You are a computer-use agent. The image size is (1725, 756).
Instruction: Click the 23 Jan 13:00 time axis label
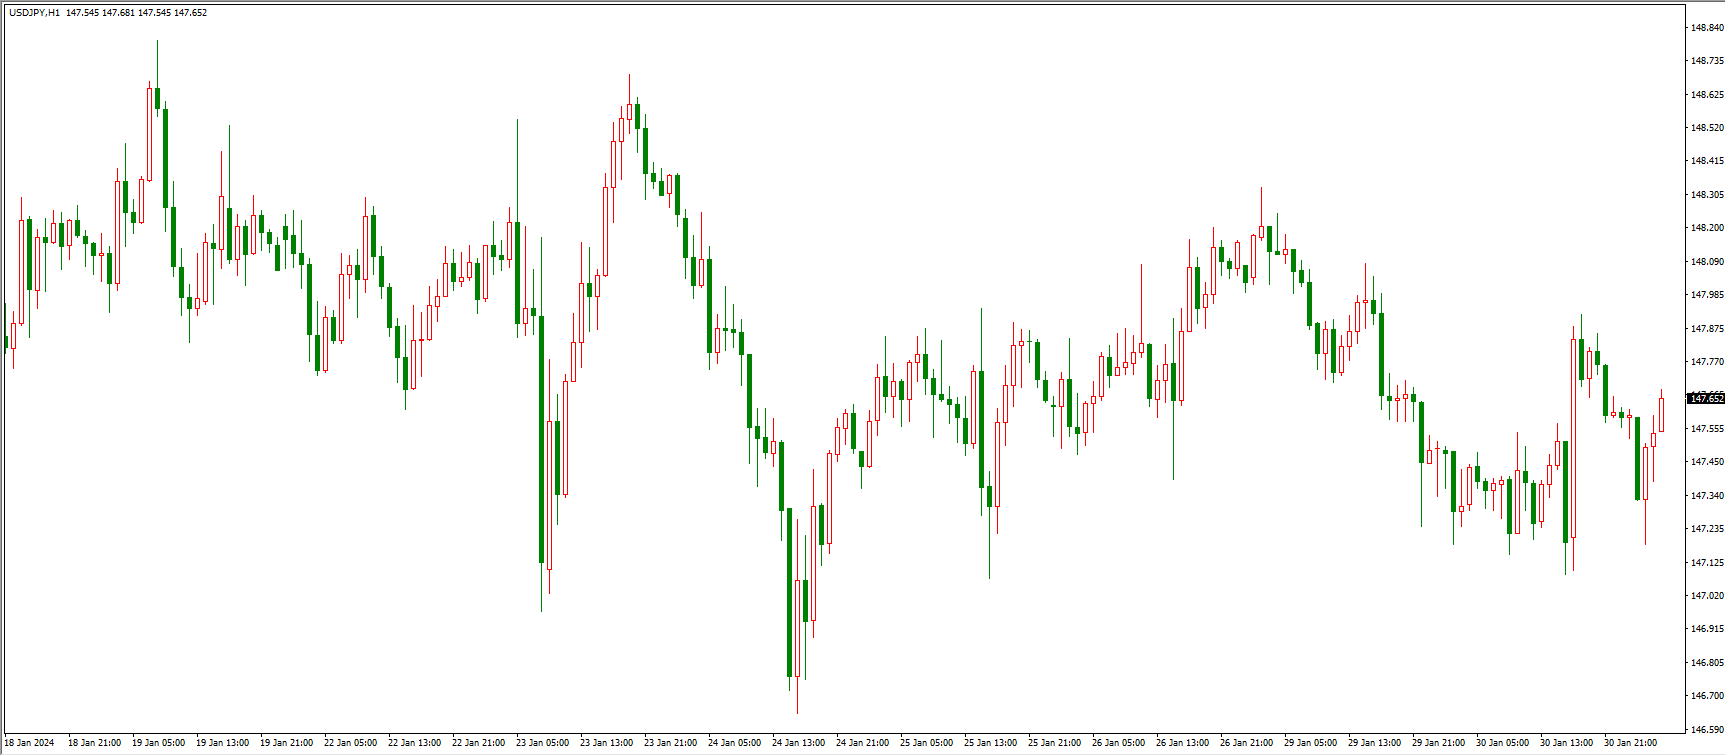point(606,743)
